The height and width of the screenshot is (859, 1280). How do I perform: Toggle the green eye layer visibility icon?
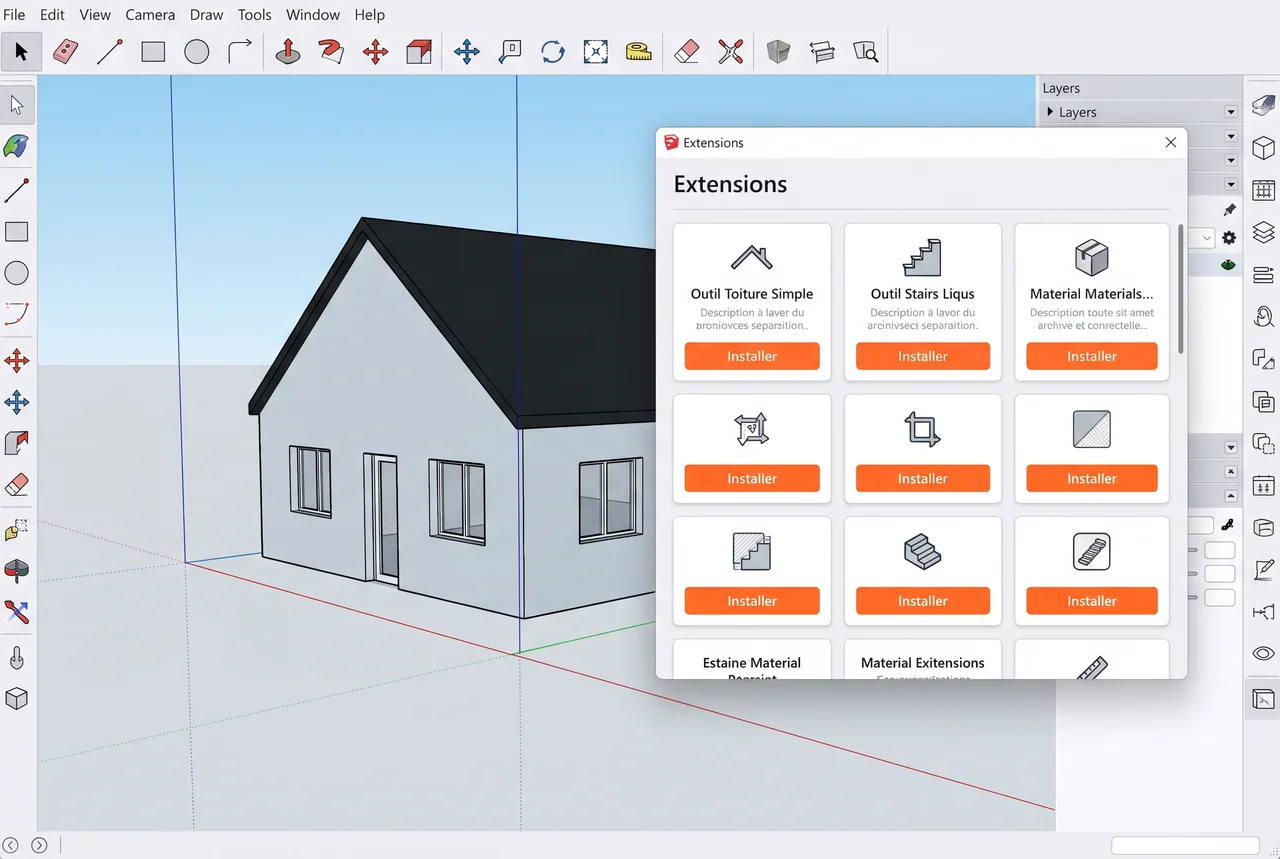[x=1228, y=266]
